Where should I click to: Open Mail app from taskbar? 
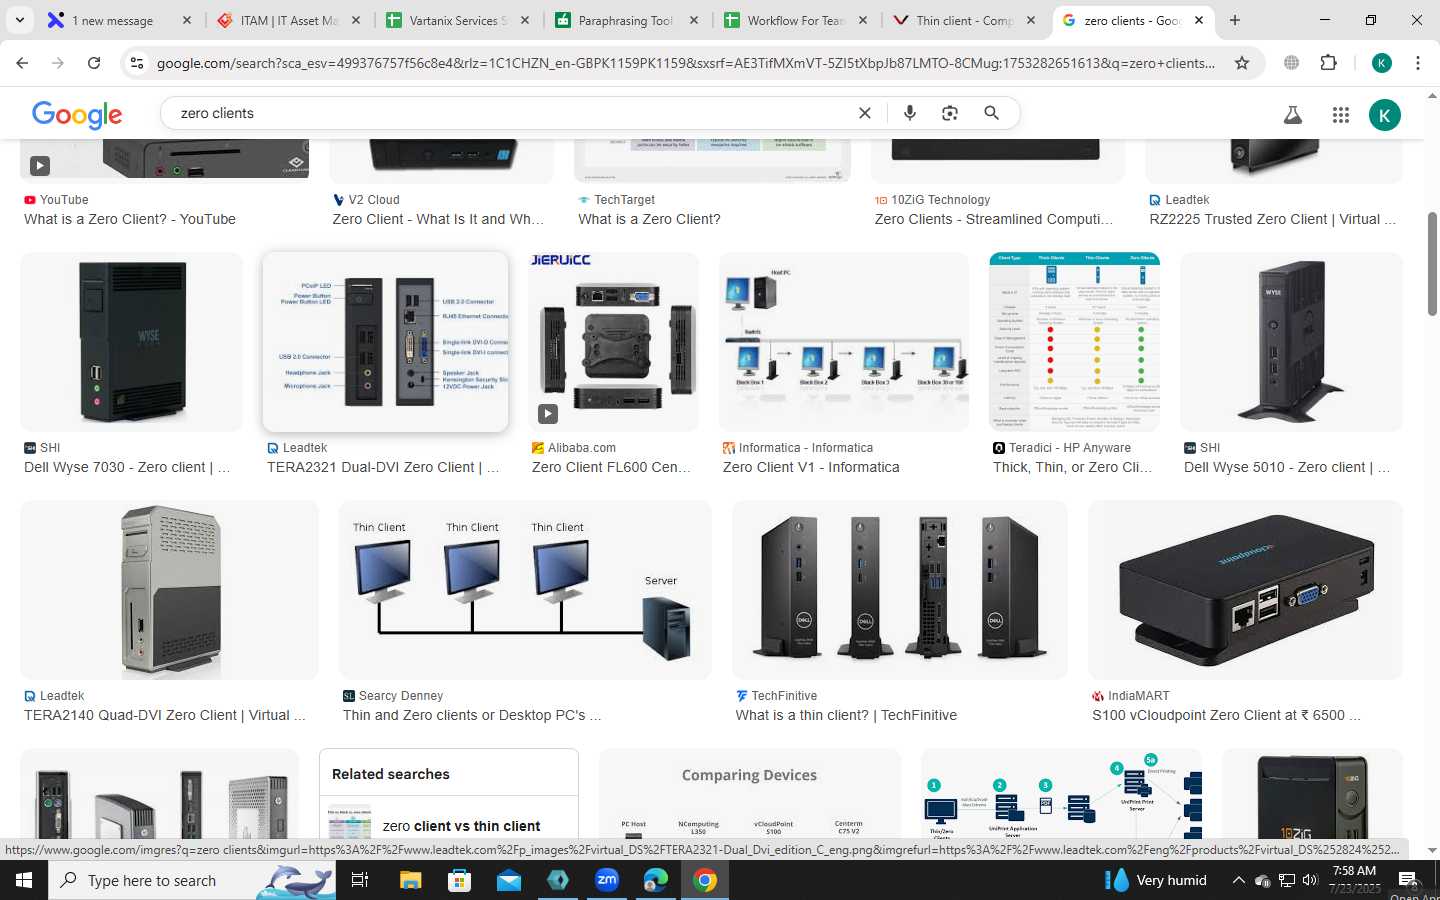click(508, 880)
